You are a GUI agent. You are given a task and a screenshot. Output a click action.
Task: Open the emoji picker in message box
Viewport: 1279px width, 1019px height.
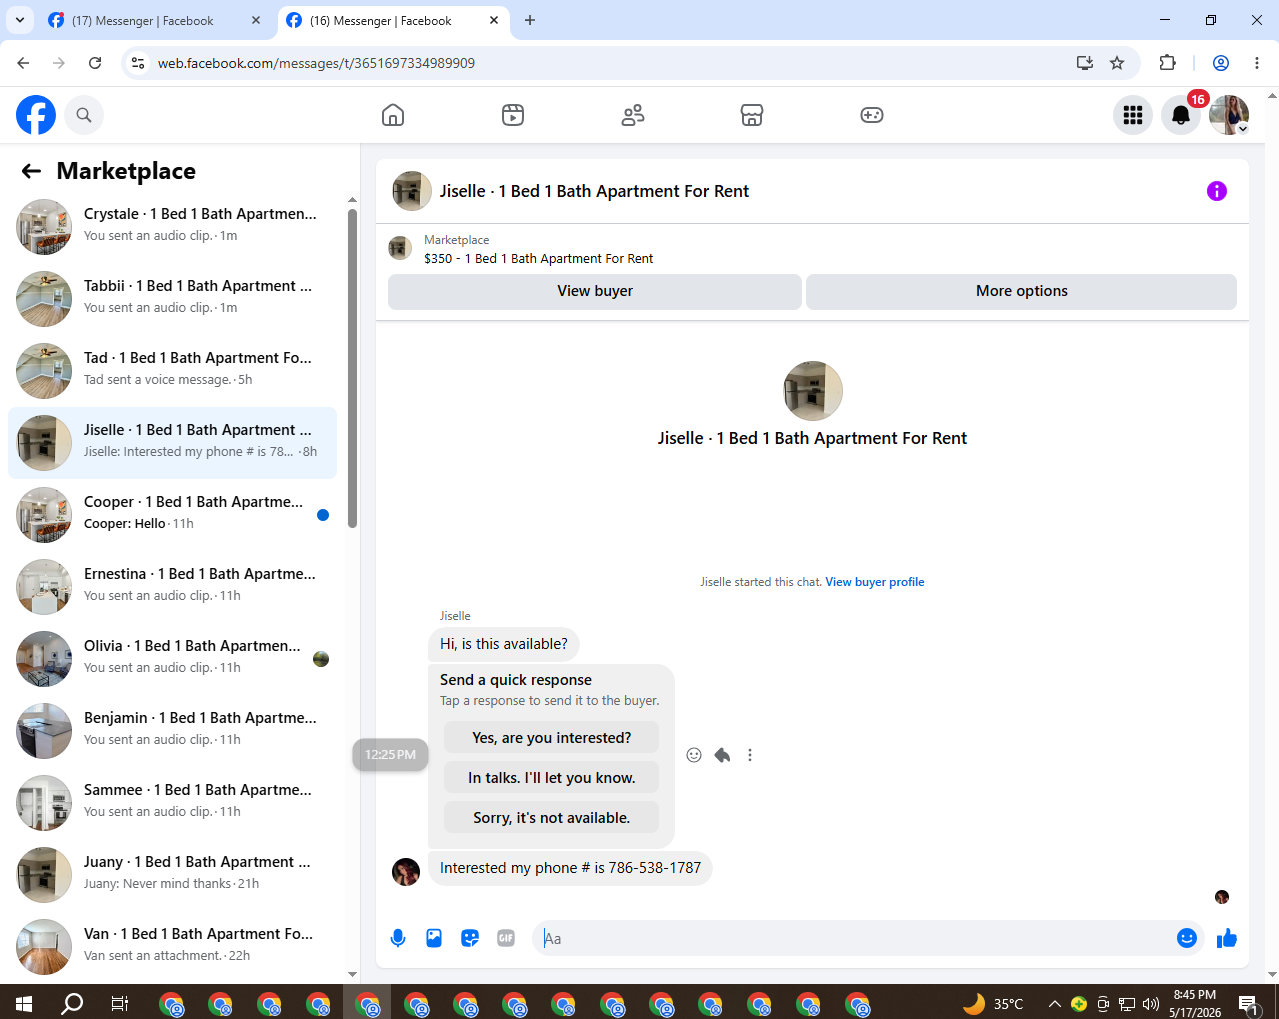tap(1187, 938)
